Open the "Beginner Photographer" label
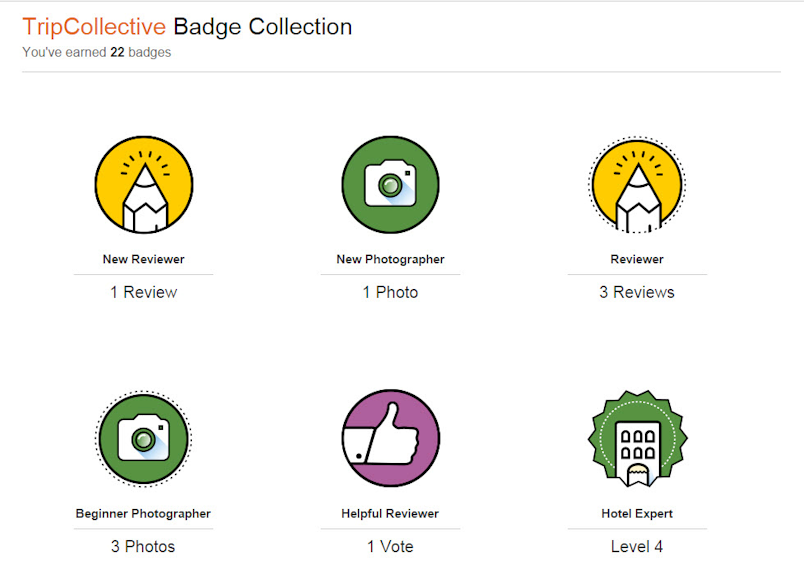The image size is (804, 581). pyautogui.click(x=143, y=513)
